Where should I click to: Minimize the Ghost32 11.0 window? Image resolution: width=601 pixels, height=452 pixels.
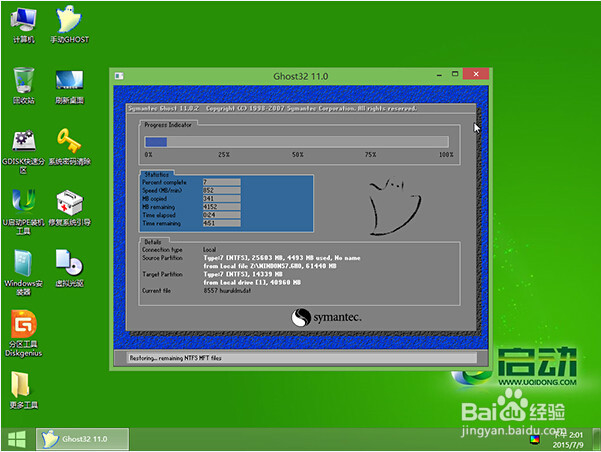439,74
